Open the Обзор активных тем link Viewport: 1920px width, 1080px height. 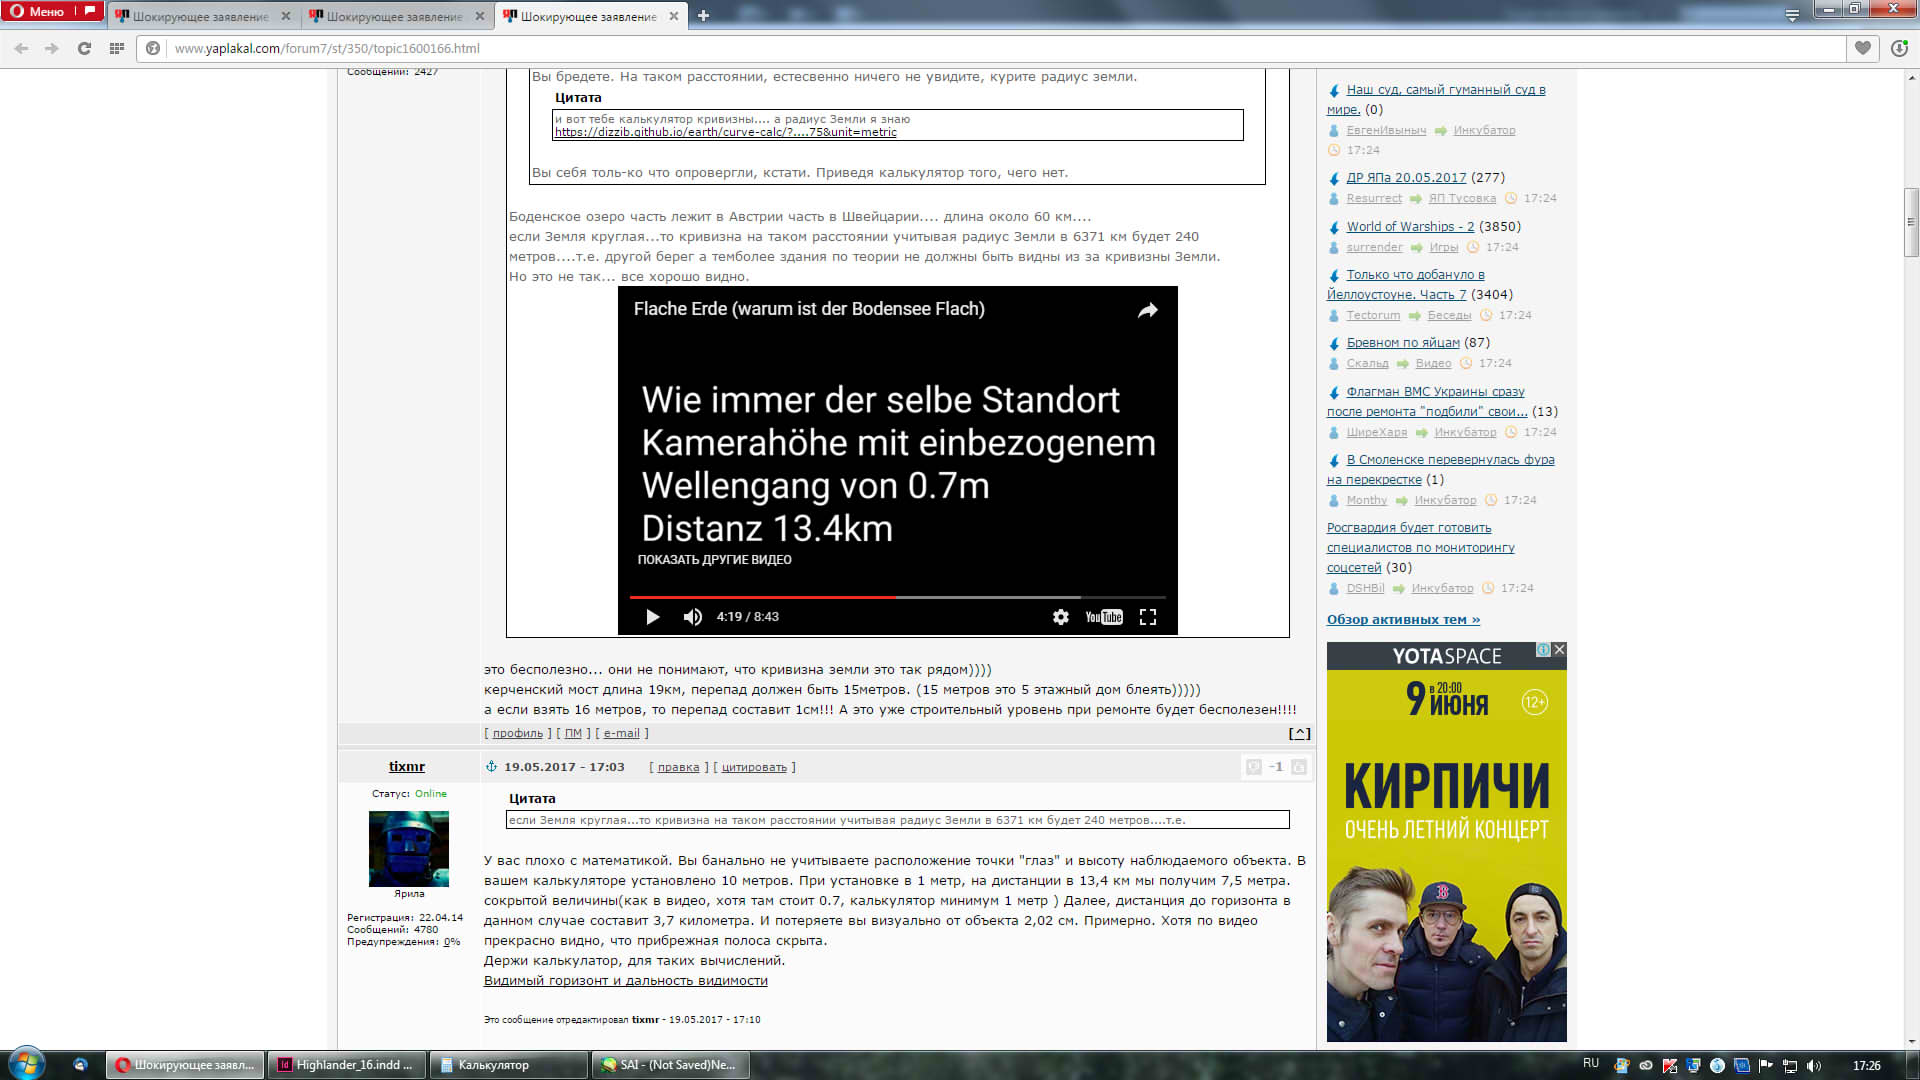1403,620
